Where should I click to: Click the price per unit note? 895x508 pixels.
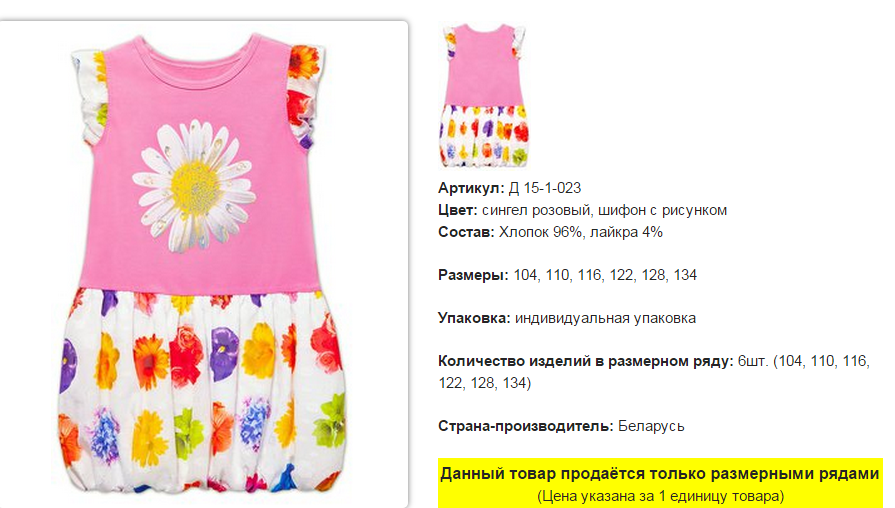[660, 496]
